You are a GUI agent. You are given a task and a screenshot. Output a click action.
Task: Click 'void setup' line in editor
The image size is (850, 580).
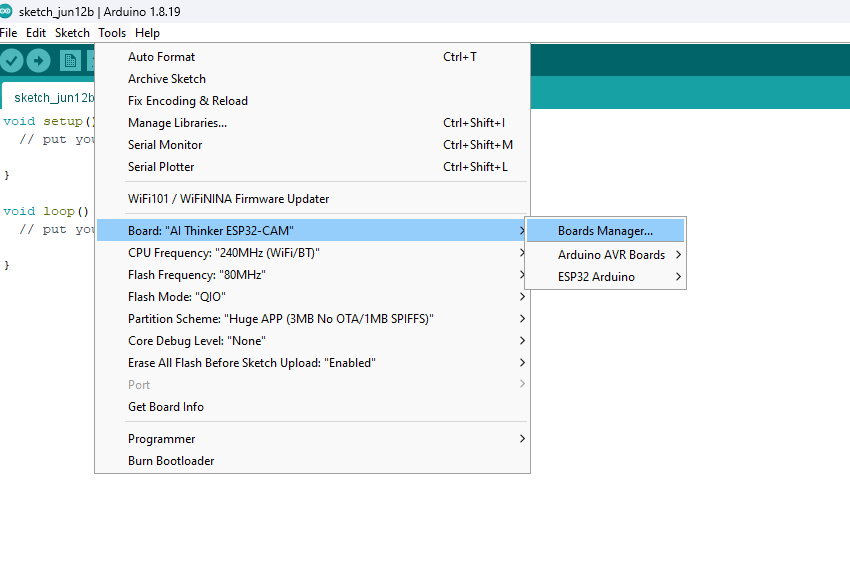pyautogui.click(x=49, y=121)
